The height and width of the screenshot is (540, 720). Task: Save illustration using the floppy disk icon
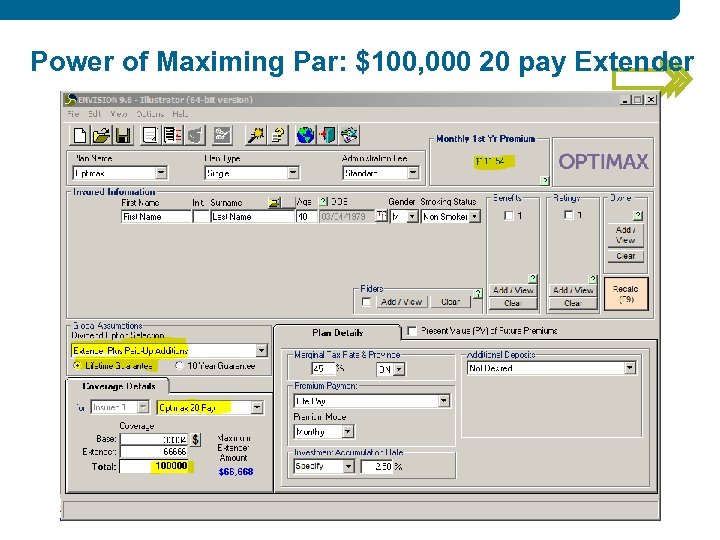tap(124, 135)
